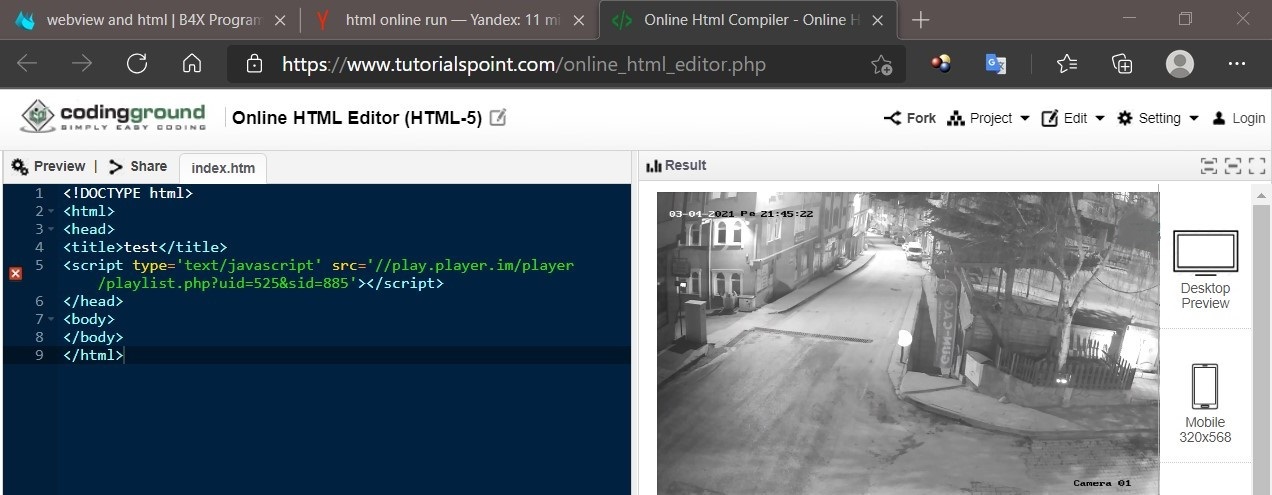
Task: Select Mobile 320x568 preview mode
Action: 1205,404
